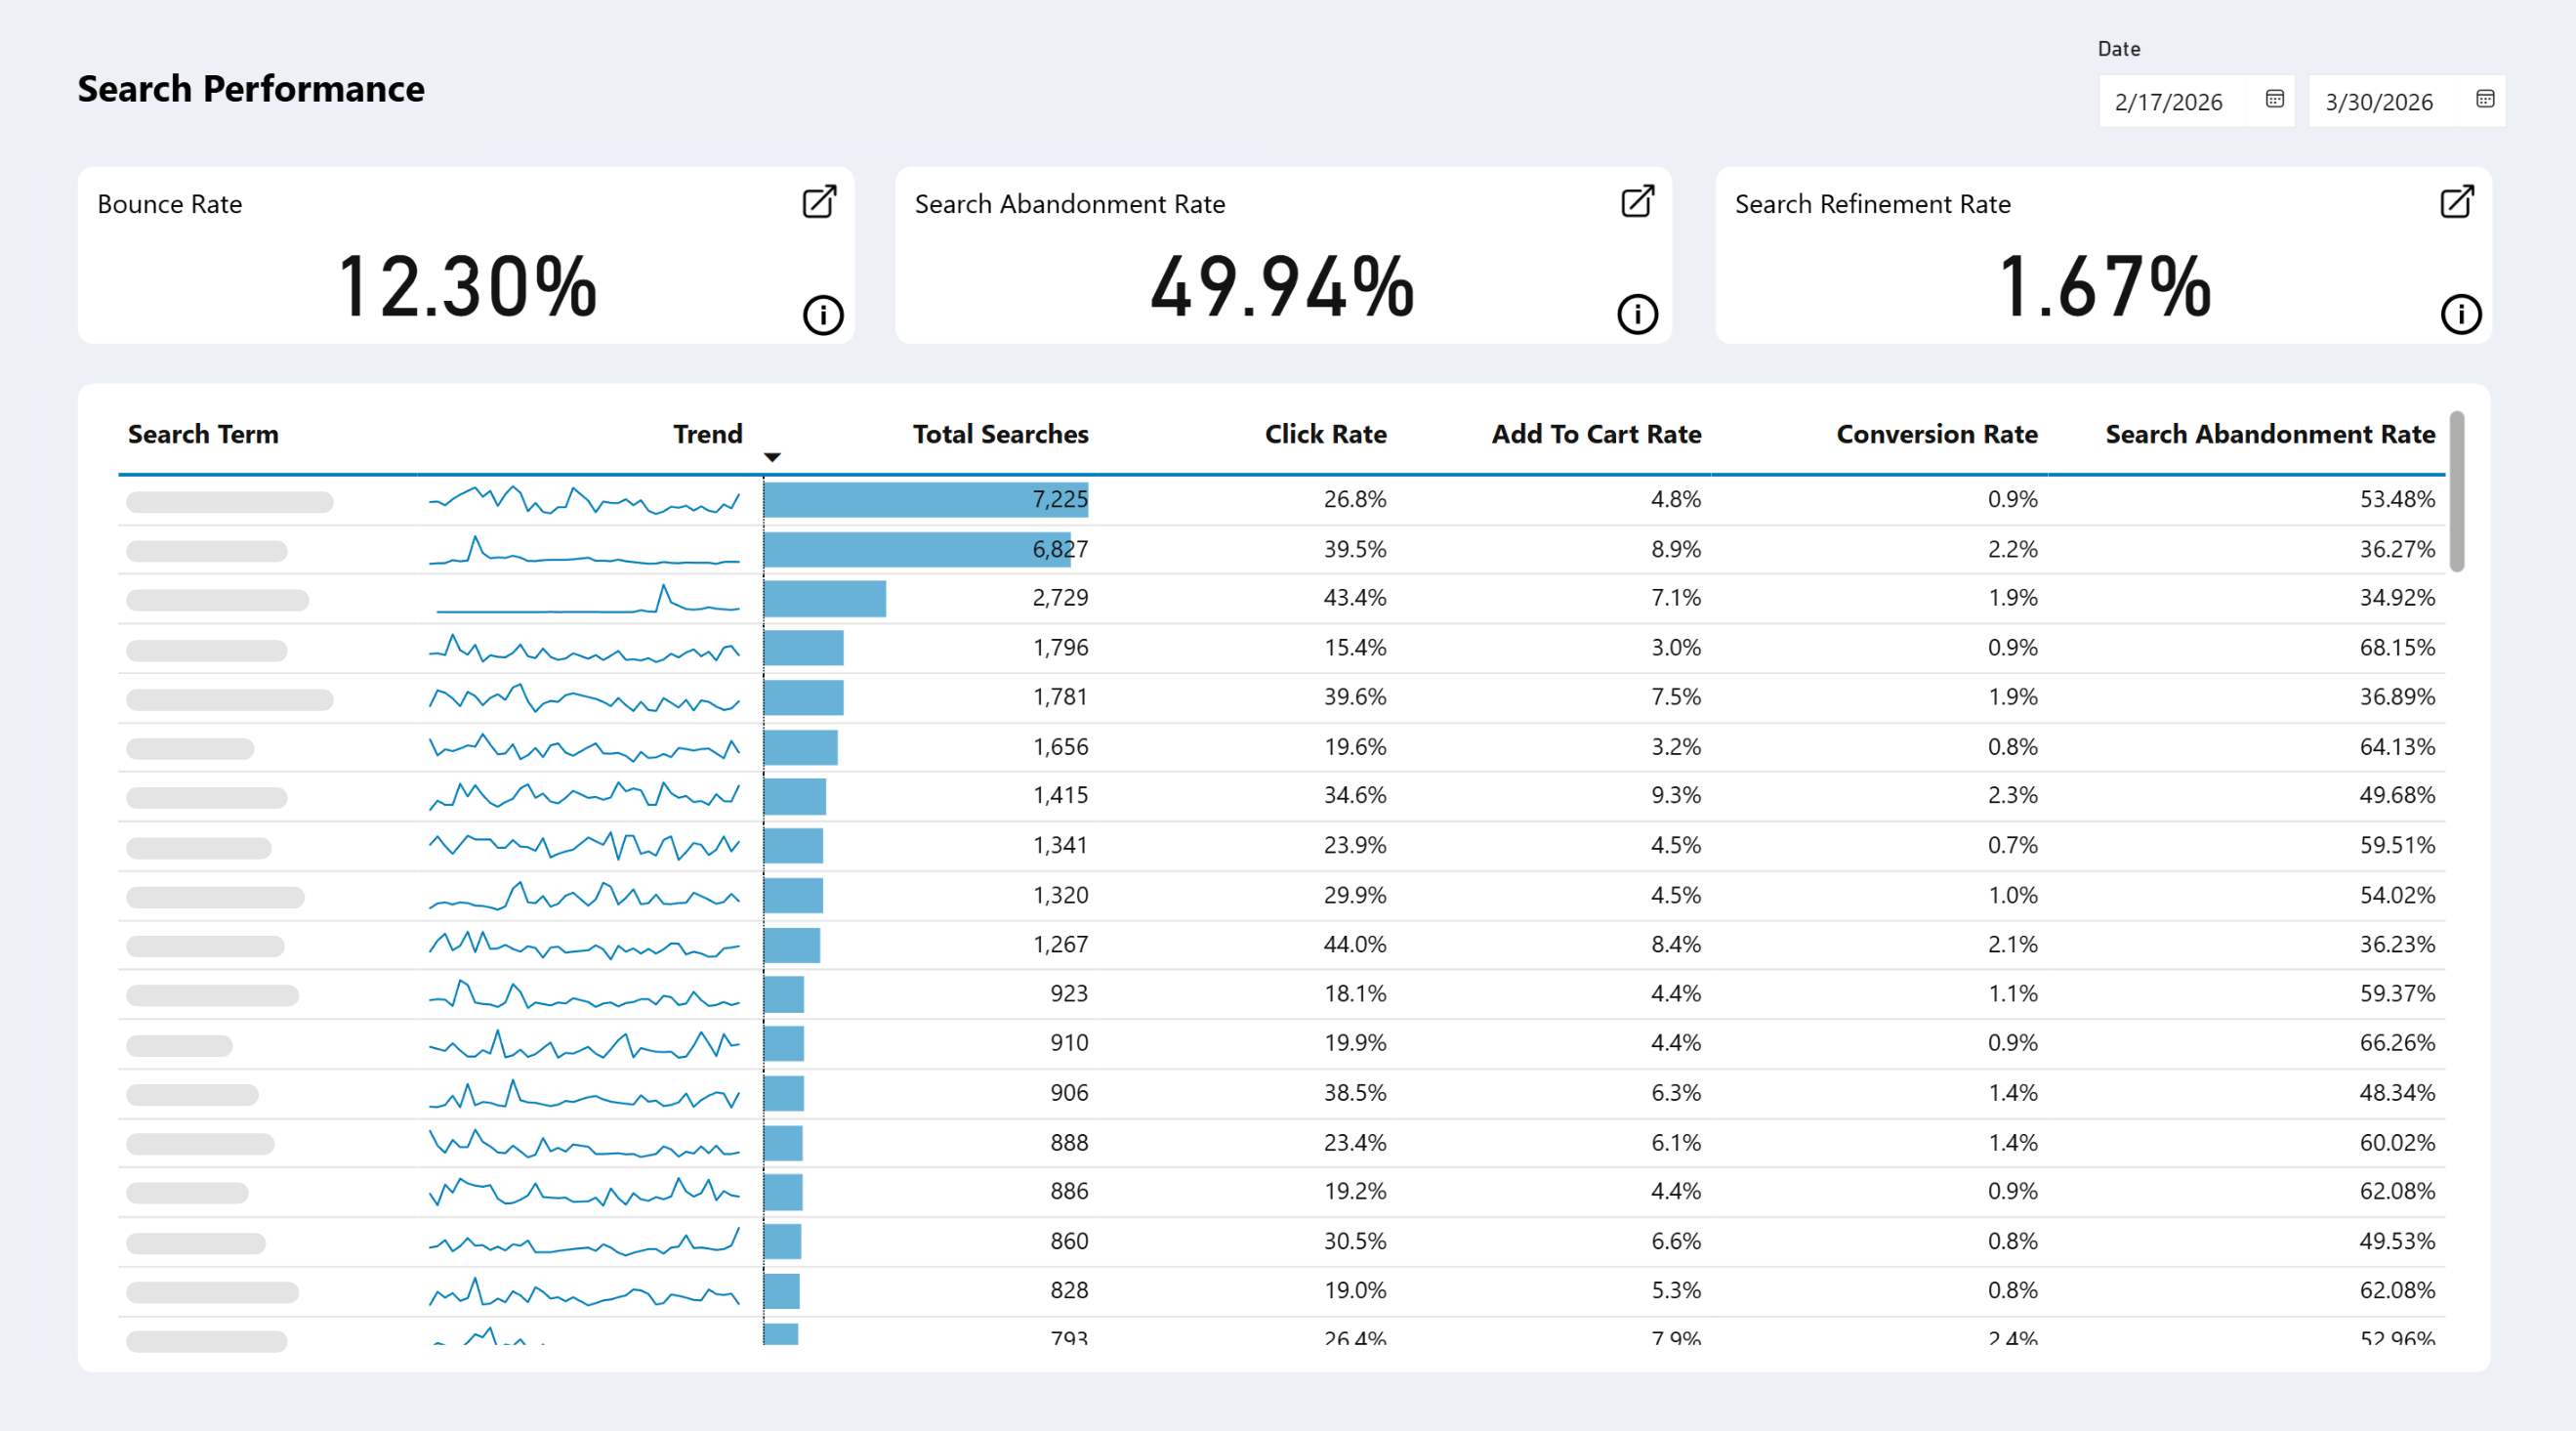
Task: Open Search Refinement Rate pop-out icon
Action: point(2457,202)
